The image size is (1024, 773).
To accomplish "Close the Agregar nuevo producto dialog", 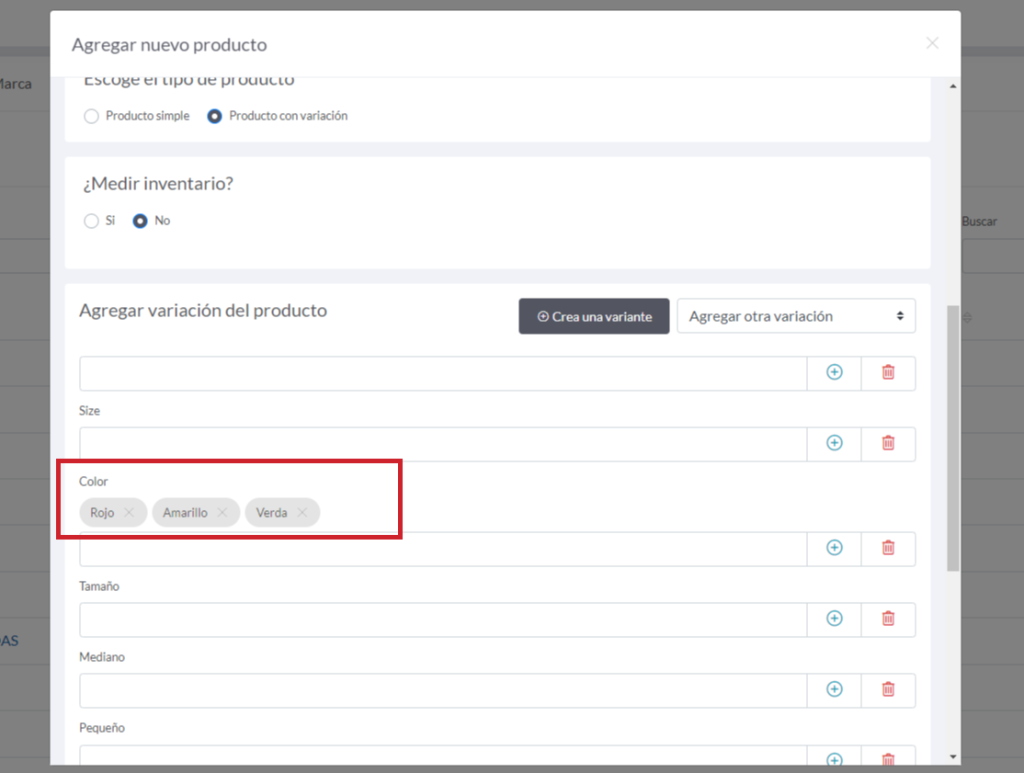I will coord(932,43).
